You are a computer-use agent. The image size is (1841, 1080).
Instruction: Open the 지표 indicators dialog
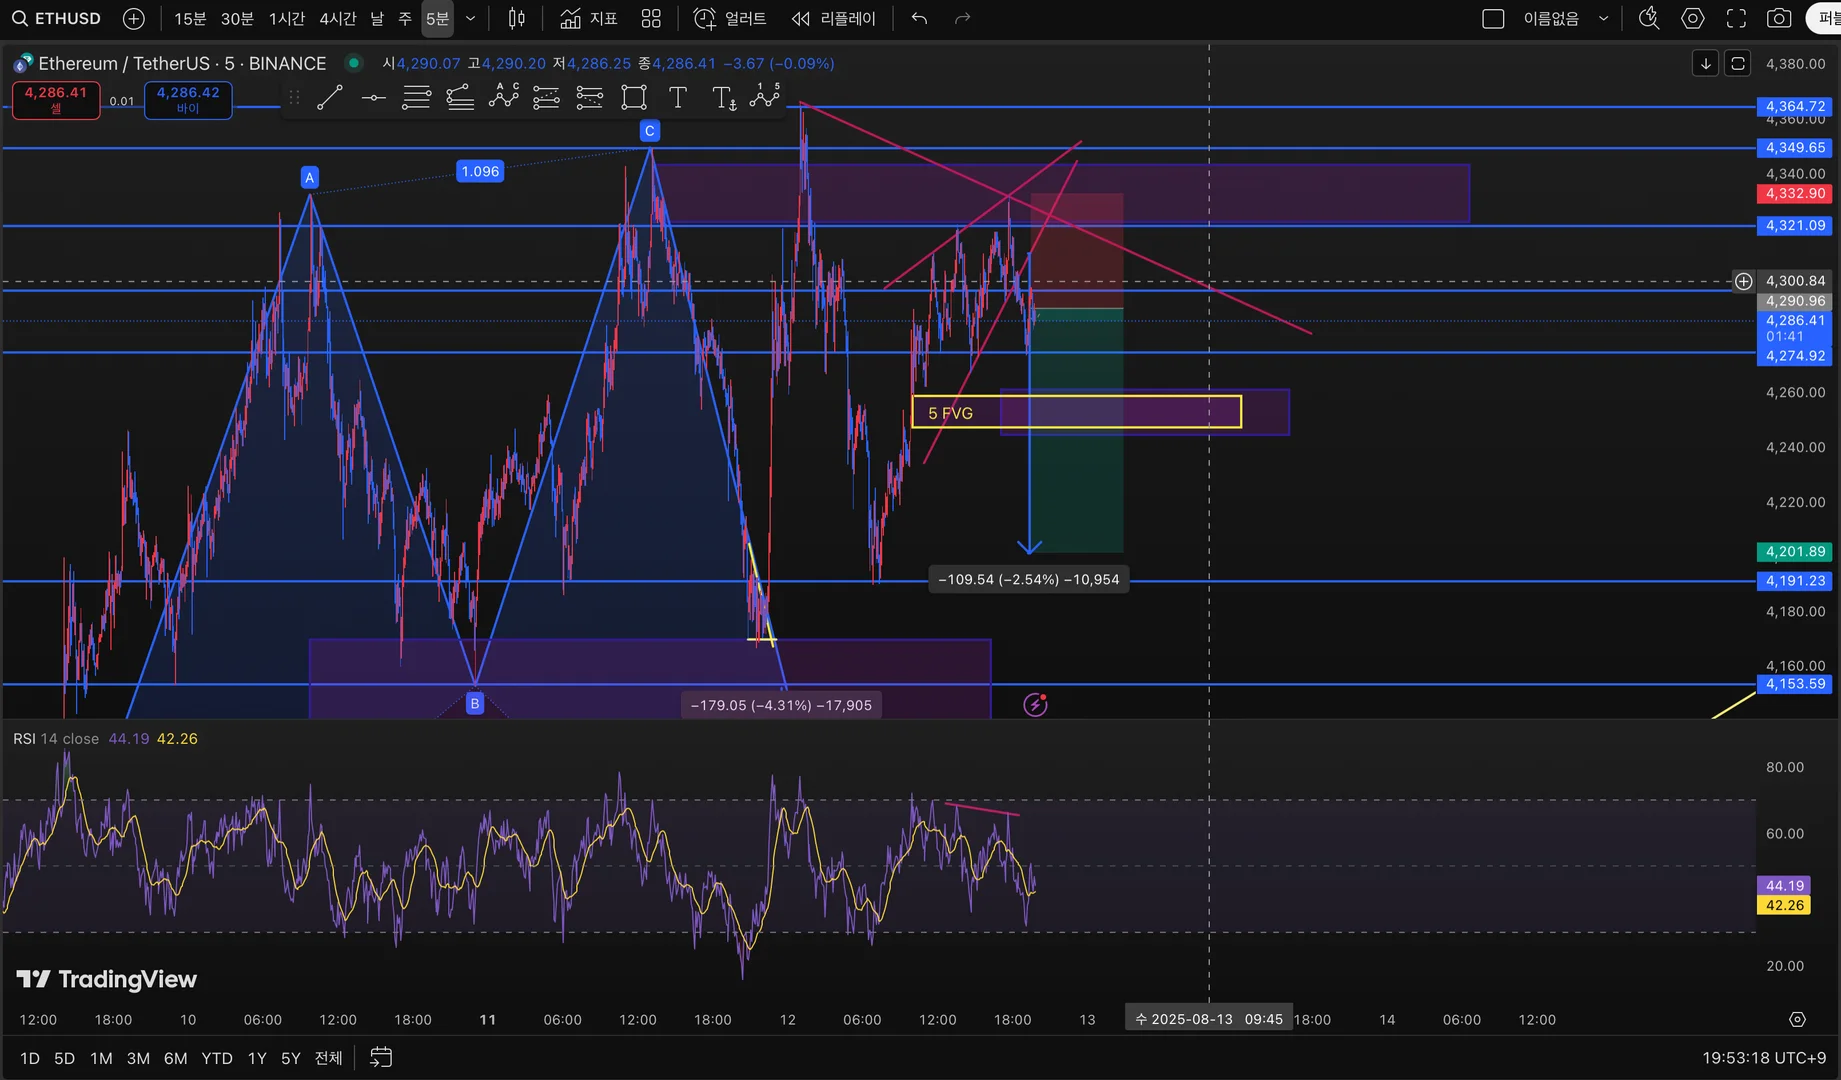(x=588, y=18)
